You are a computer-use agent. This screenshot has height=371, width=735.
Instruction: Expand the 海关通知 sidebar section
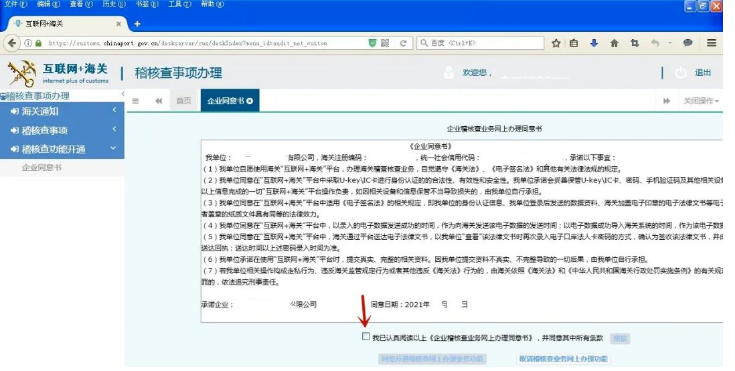click(x=62, y=111)
